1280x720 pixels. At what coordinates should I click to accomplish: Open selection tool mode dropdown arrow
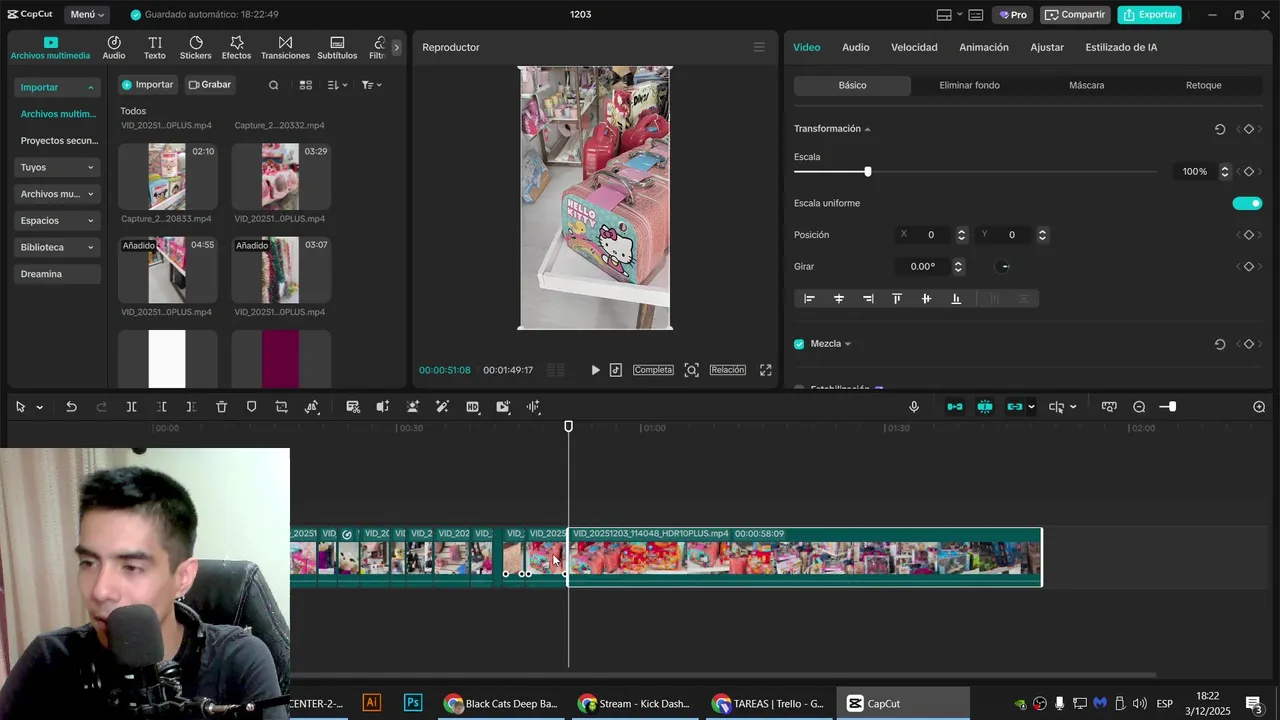tap(39, 408)
